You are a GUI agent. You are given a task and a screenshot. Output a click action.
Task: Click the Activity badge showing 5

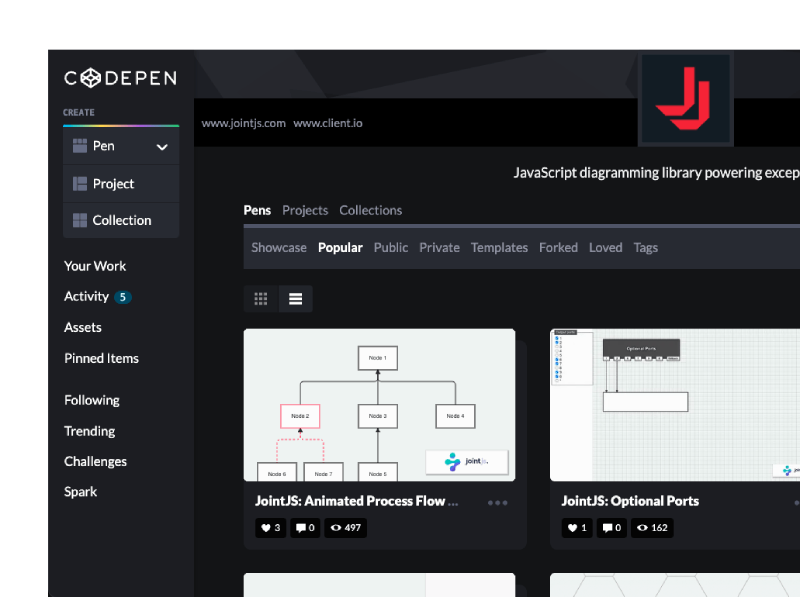(124, 296)
